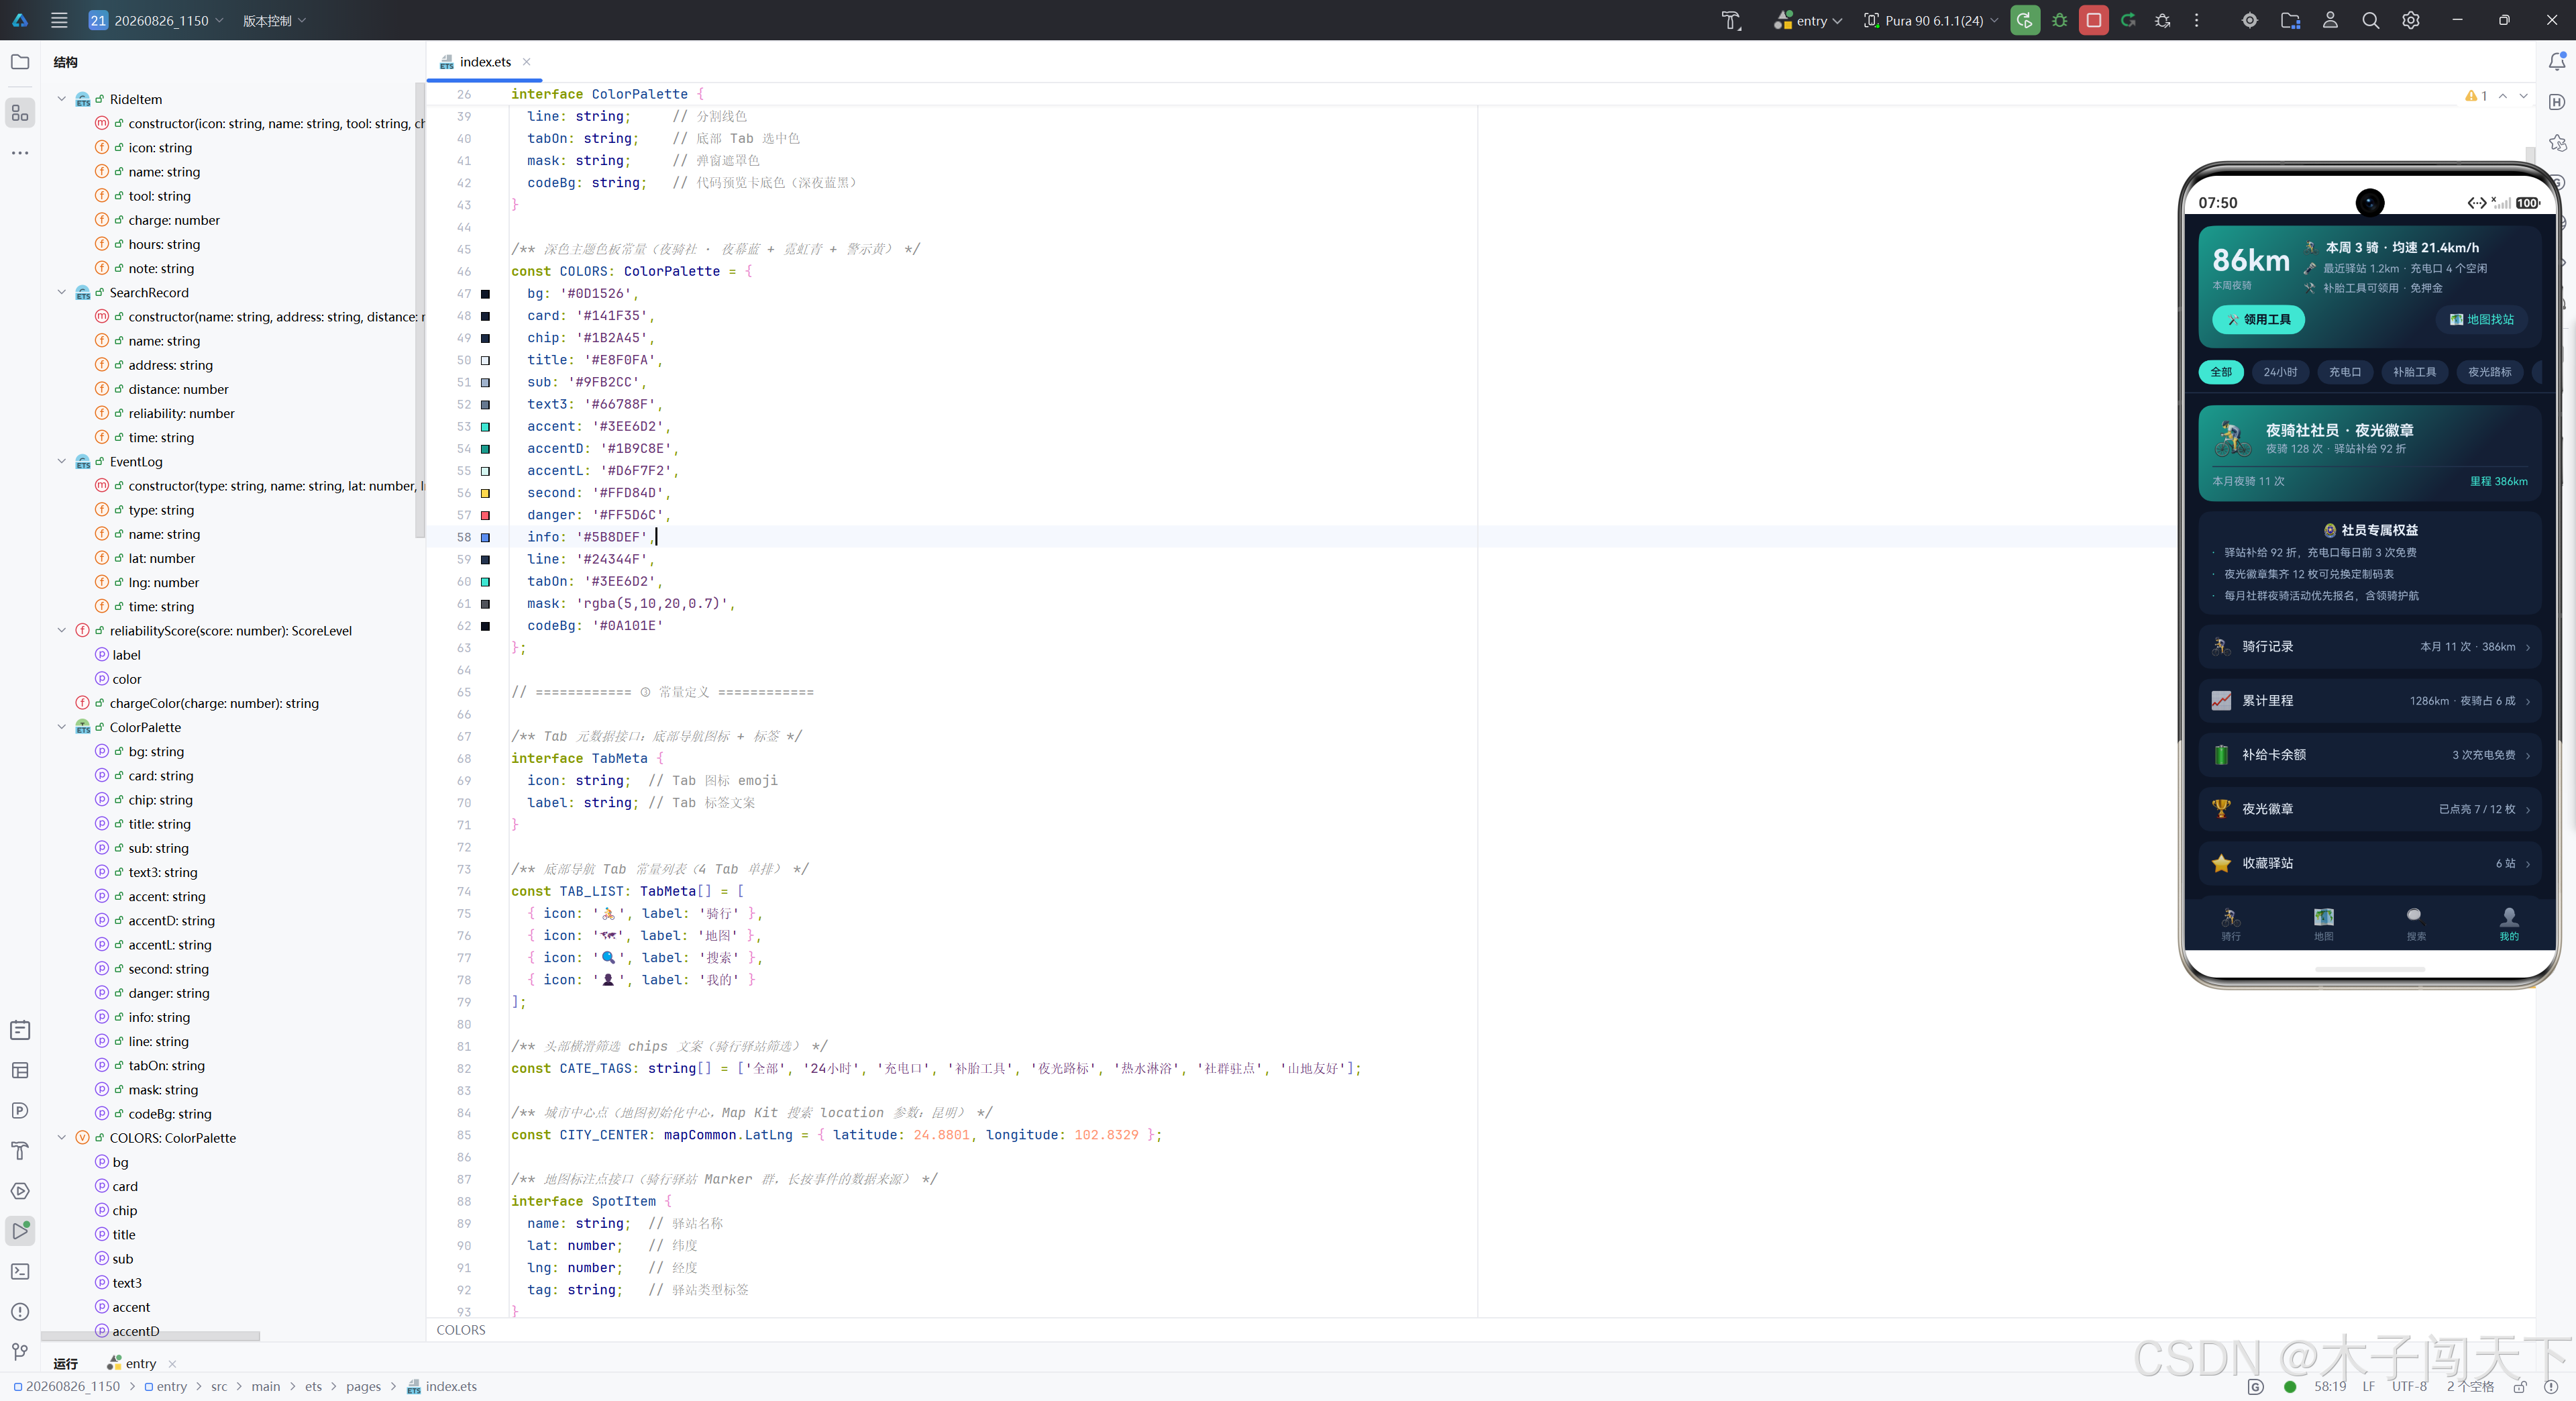The width and height of the screenshot is (2576, 1401).
Task: Open the 20260826_1150 project dropdown
Action: (x=156, y=20)
